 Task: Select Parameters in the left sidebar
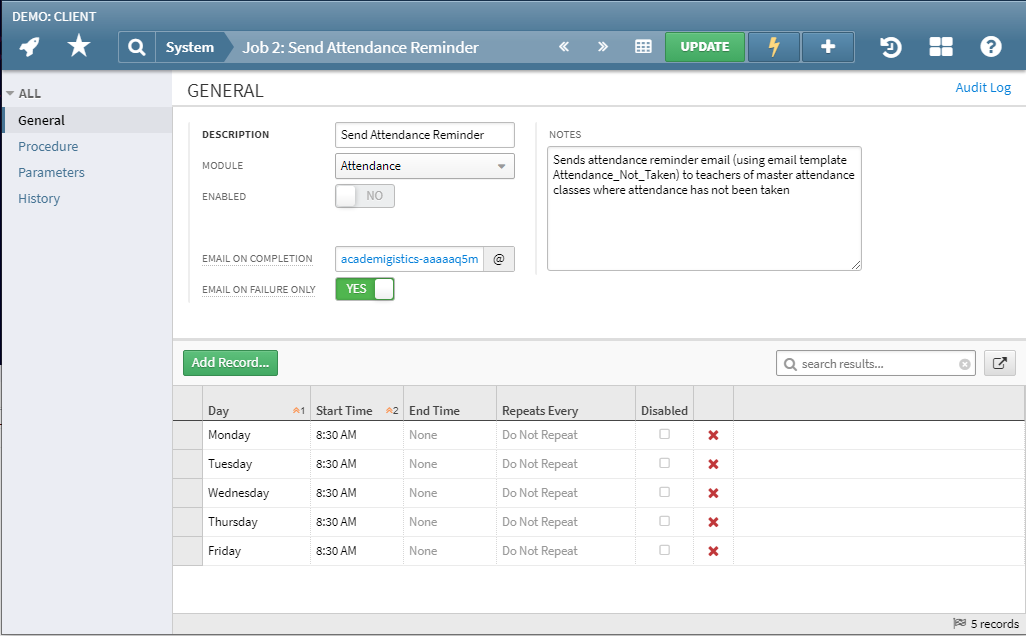[x=51, y=172]
